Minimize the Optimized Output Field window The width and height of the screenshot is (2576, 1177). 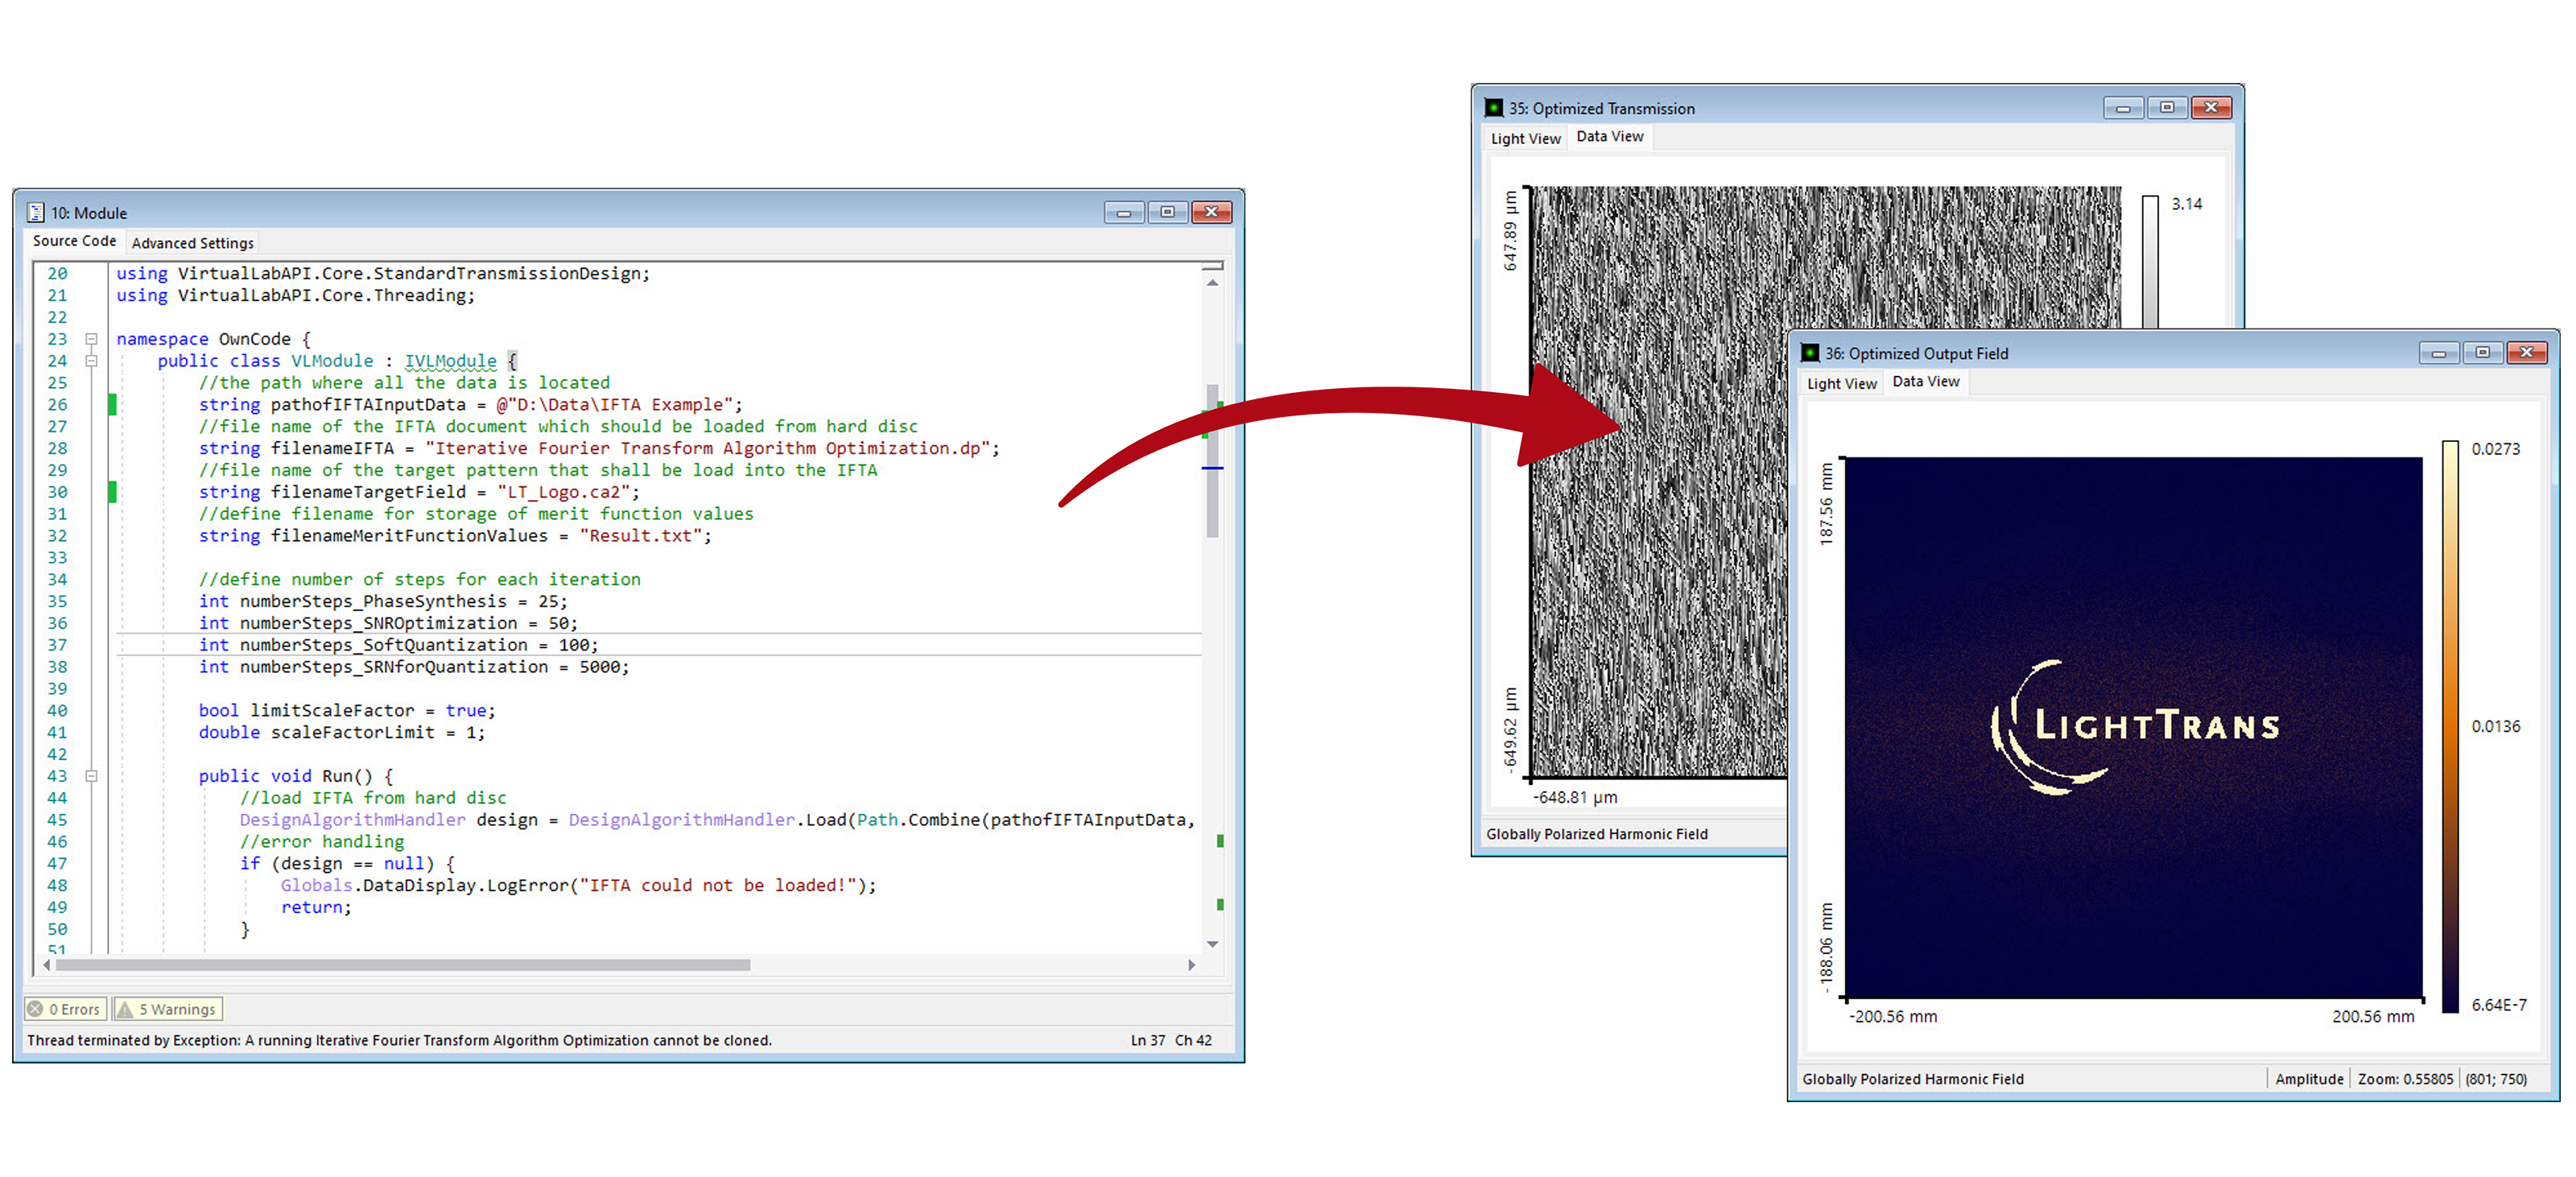pyautogui.click(x=2439, y=352)
